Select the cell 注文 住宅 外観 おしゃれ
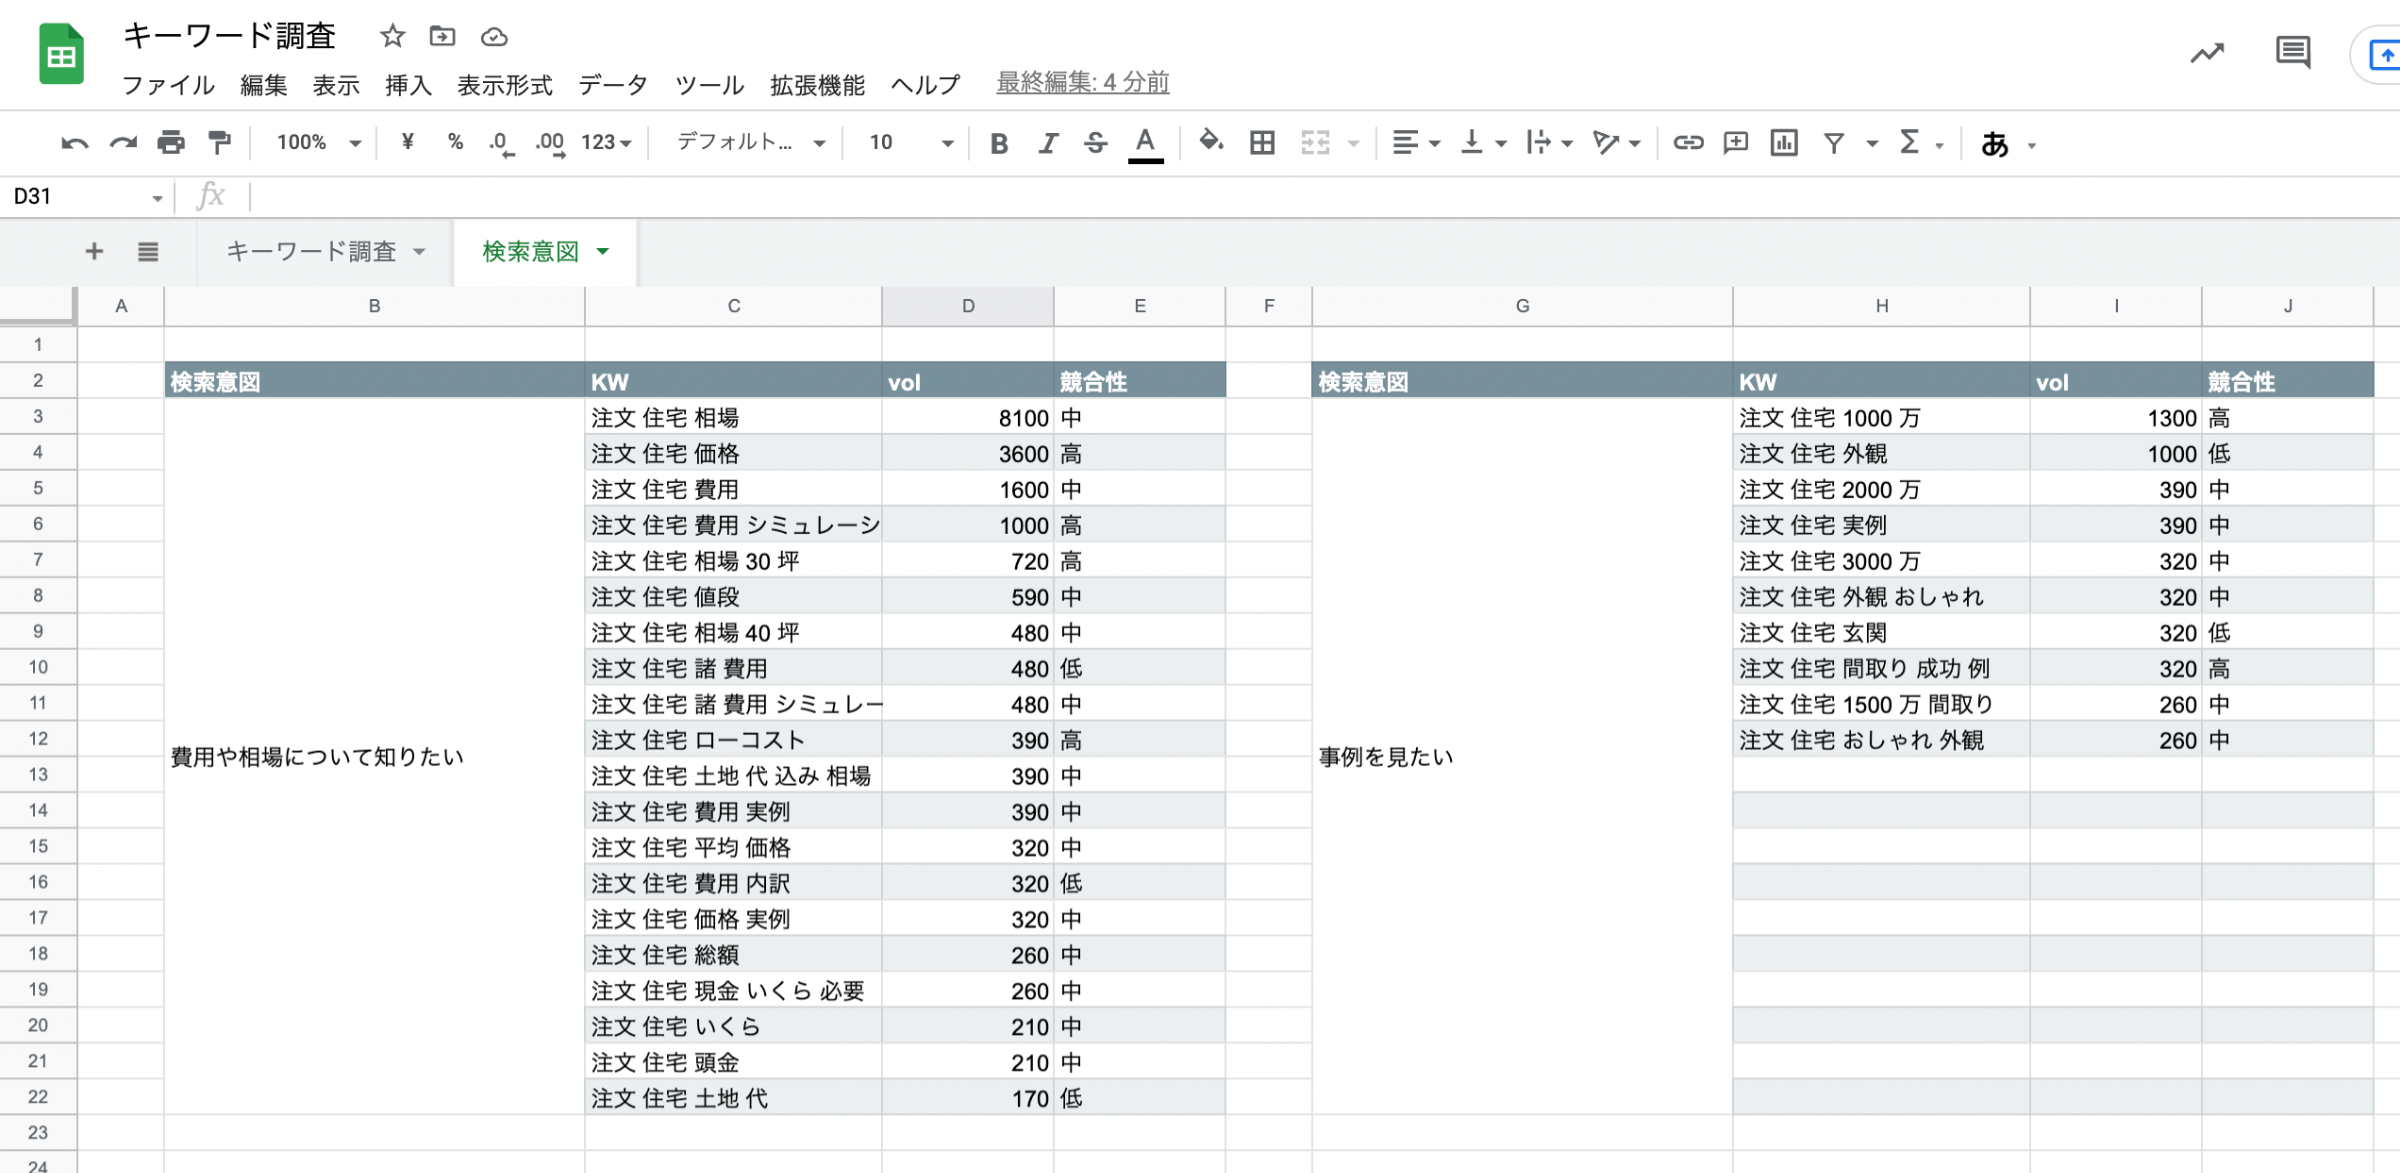The width and height of the screenshot is (2400, 1173). click(x=1881, y=597)
